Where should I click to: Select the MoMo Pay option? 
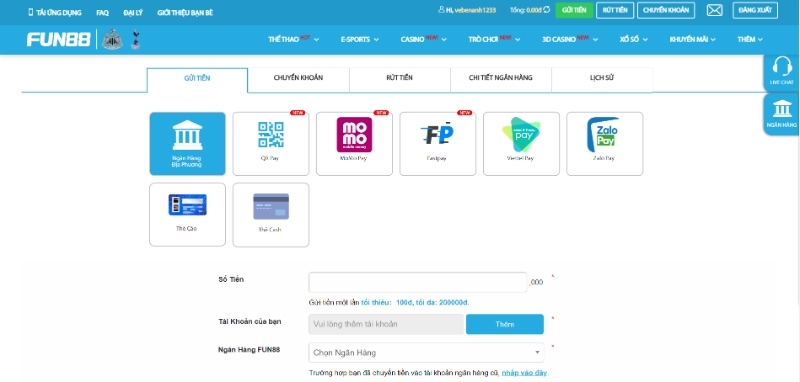coord(354,144)
